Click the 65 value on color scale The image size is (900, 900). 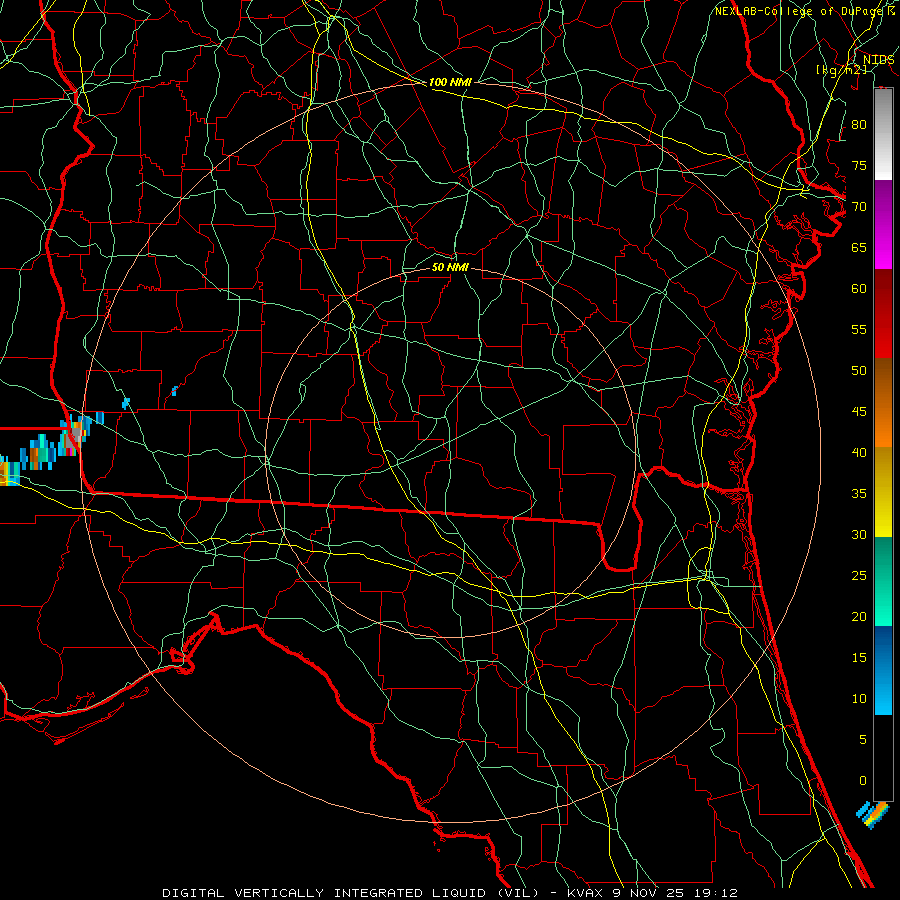859,247
